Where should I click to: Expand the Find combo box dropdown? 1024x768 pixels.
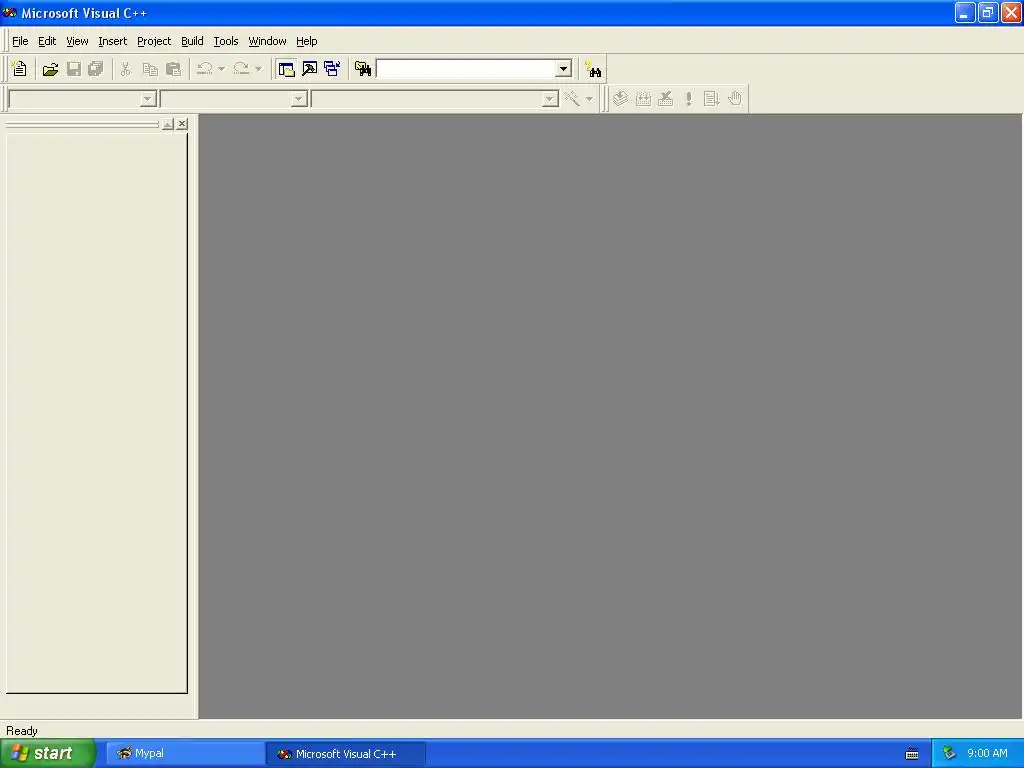563,69
